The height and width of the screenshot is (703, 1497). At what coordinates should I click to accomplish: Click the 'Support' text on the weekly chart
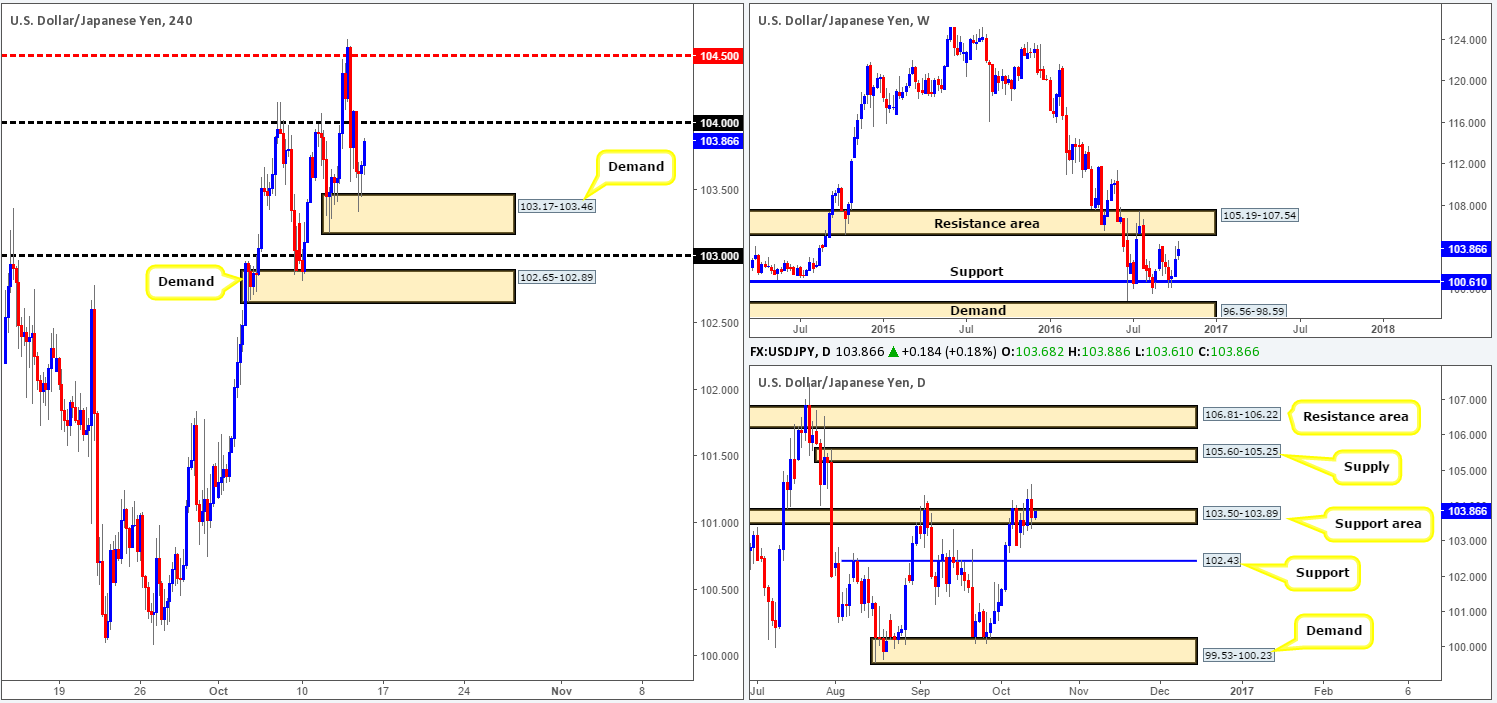pos(977,272)
